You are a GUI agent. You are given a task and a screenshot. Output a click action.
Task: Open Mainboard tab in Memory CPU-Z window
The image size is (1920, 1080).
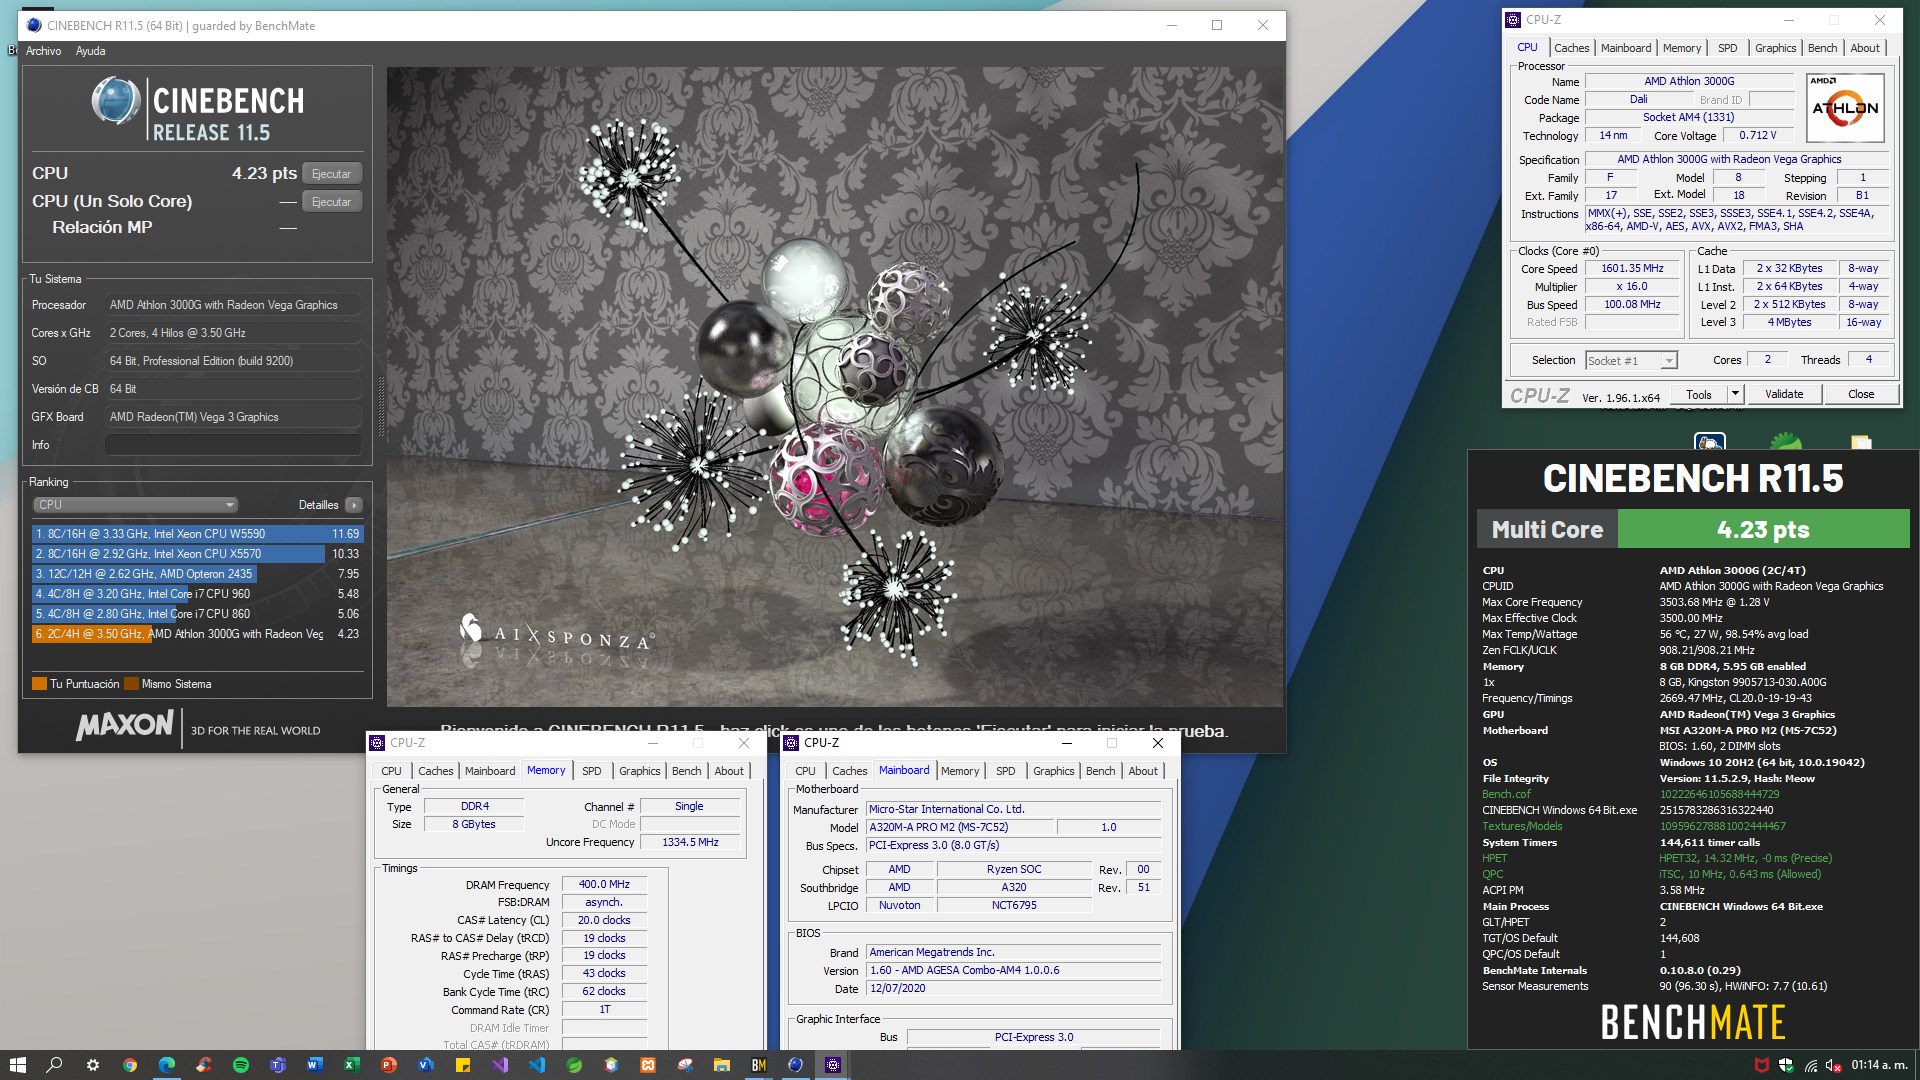pyautogui.click(x=489, y=771)
